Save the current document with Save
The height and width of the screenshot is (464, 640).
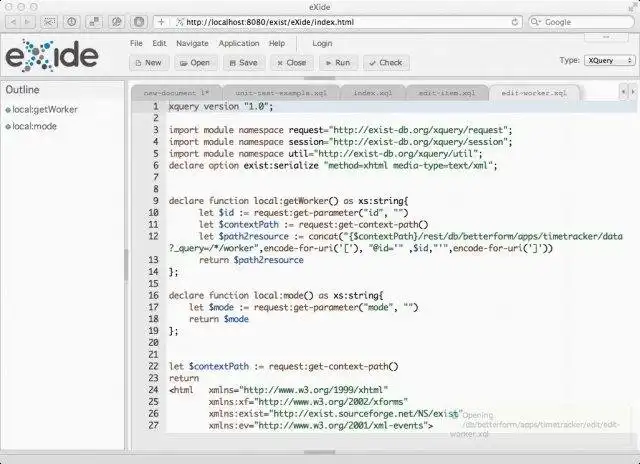244,63
